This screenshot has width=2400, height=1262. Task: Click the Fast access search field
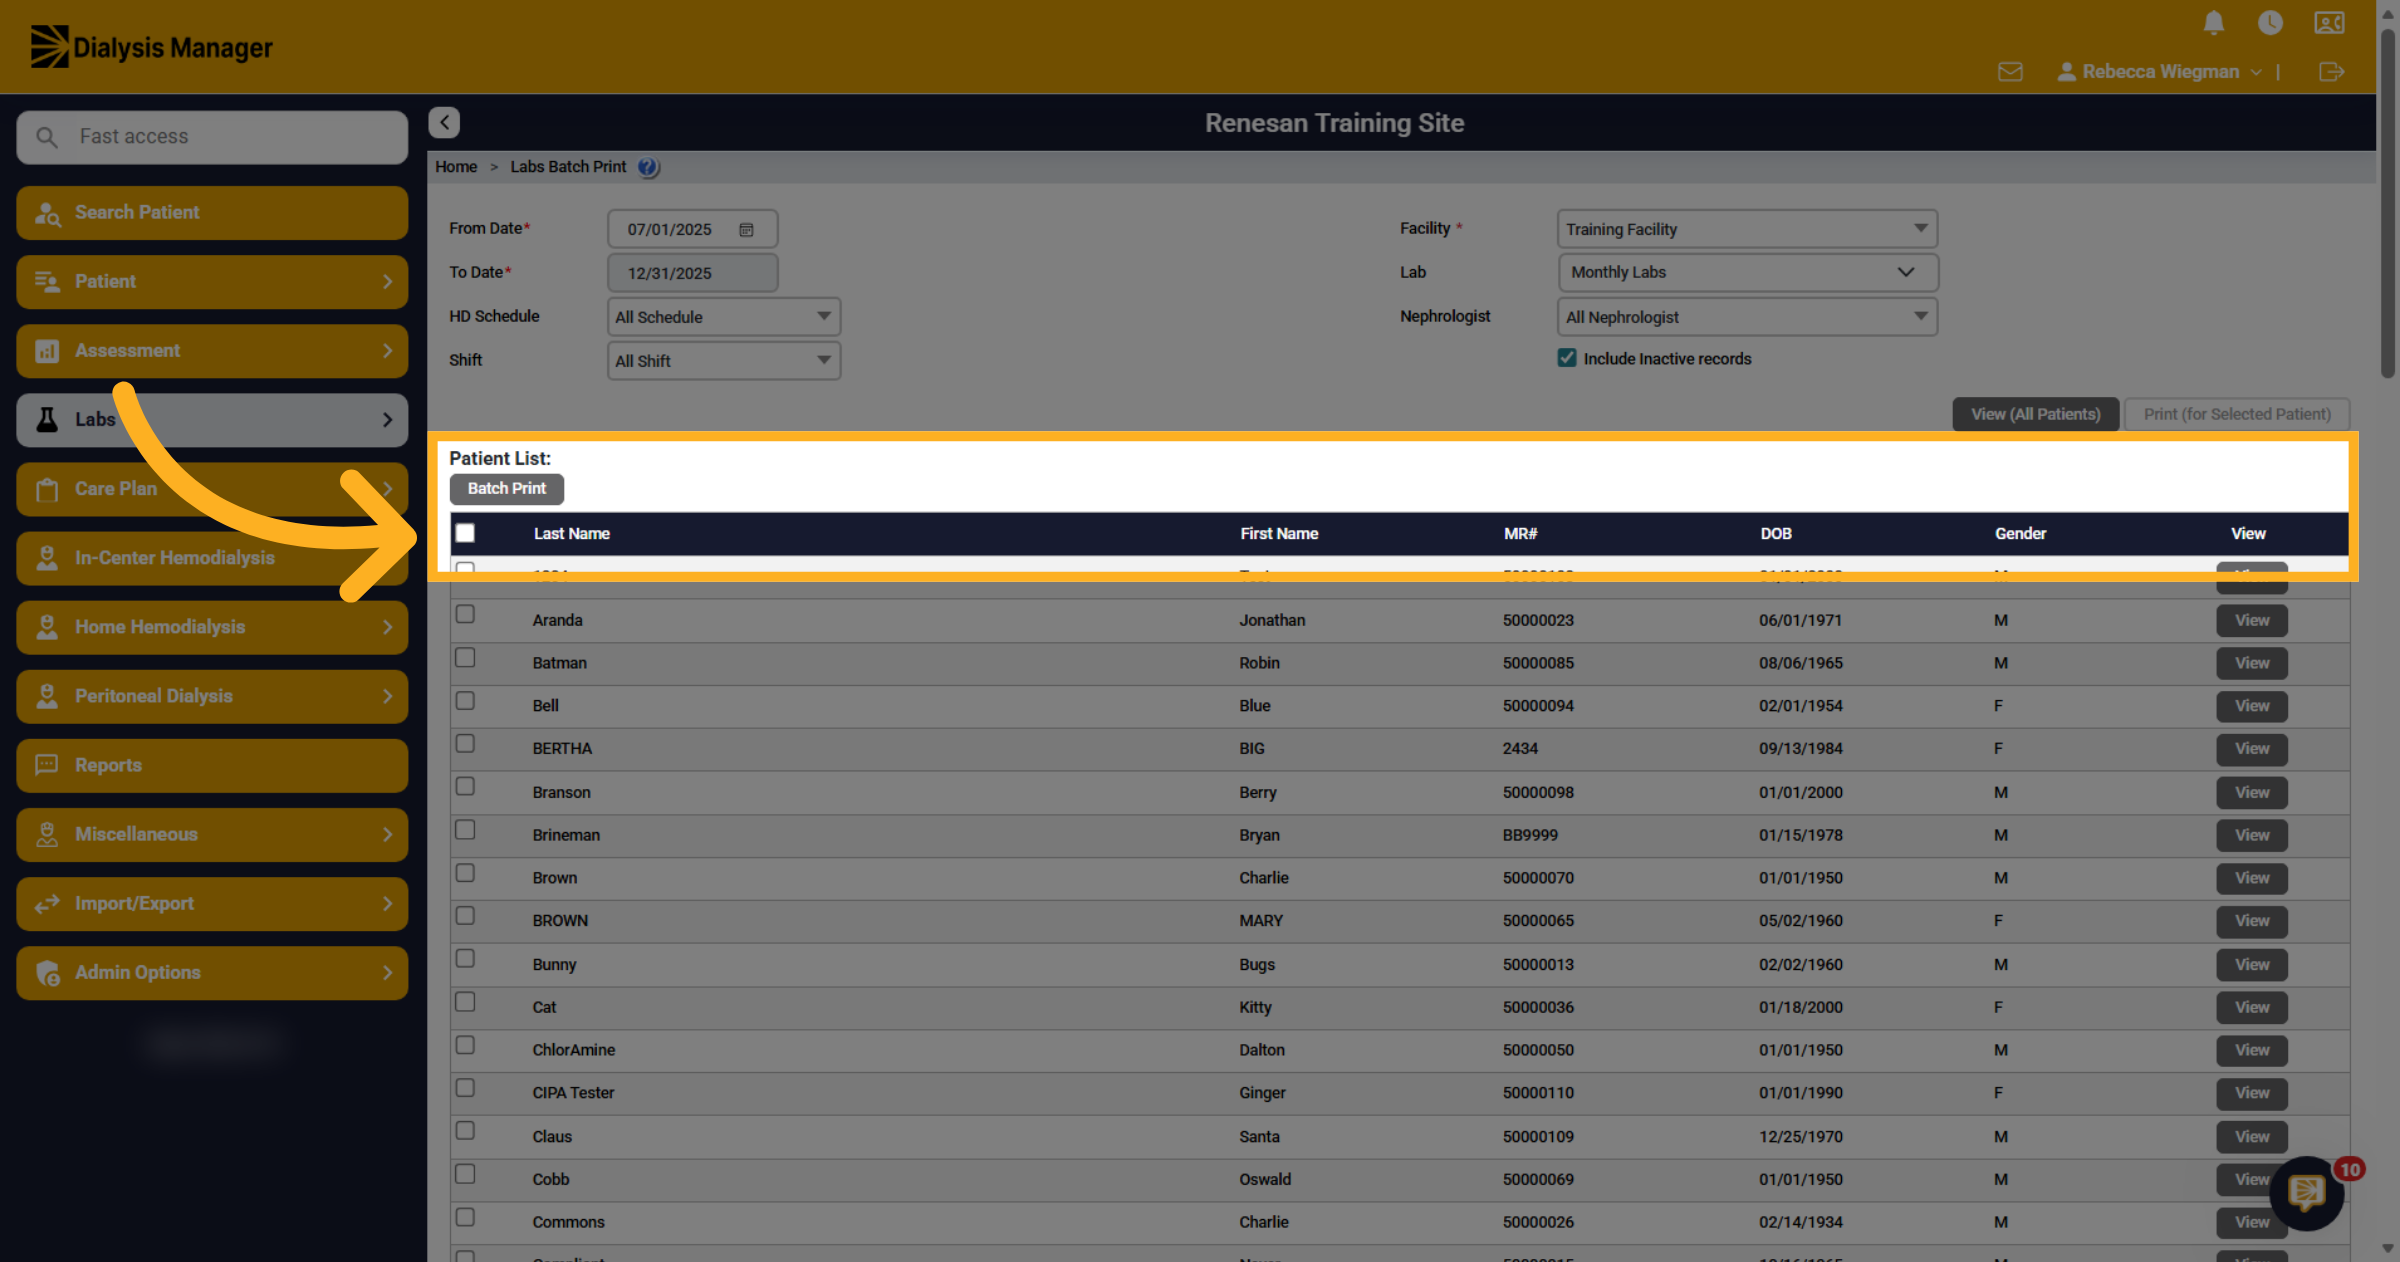click(x=212, y=137)
